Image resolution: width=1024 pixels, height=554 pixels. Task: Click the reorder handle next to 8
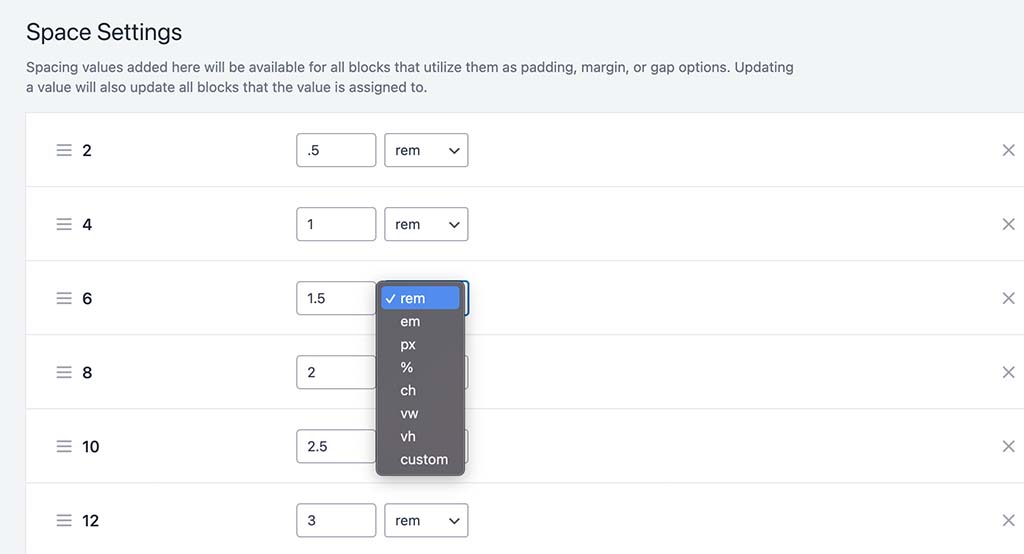(64, 372)
